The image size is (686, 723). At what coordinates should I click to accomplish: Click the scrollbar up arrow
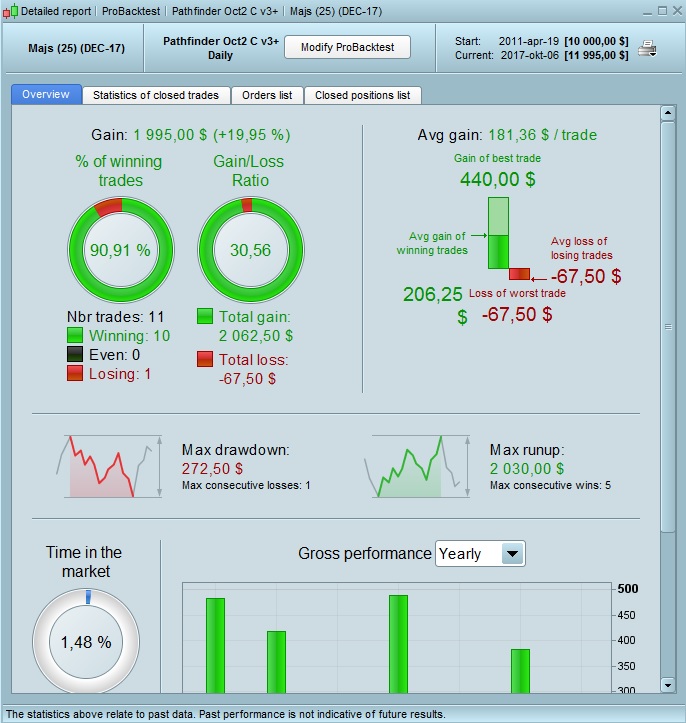[668, 113]
